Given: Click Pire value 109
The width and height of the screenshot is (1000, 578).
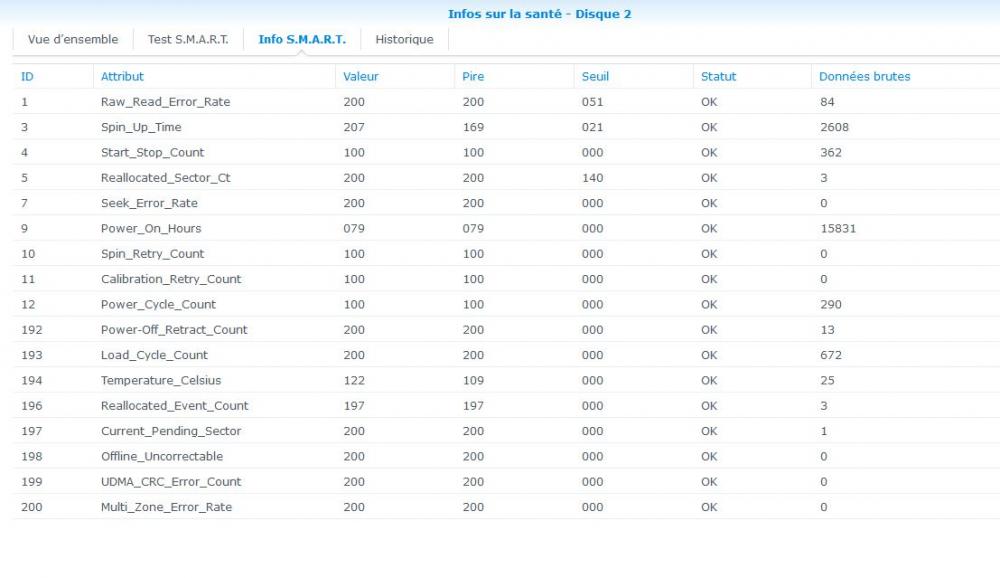Looking at the screenshot, I should tap(473, 380).
